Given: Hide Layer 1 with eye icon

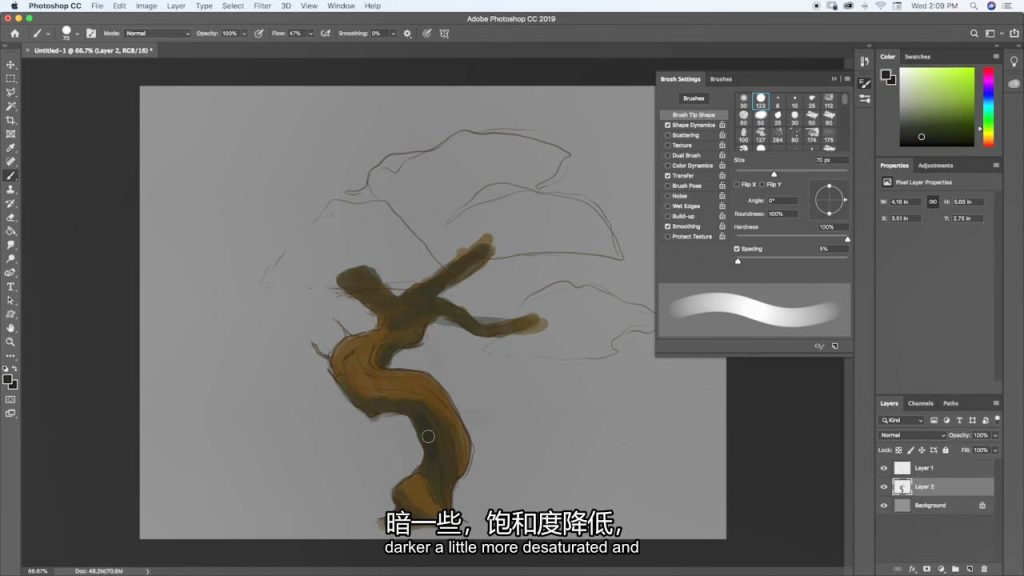Looking at the screenshot, I should 883,468.
